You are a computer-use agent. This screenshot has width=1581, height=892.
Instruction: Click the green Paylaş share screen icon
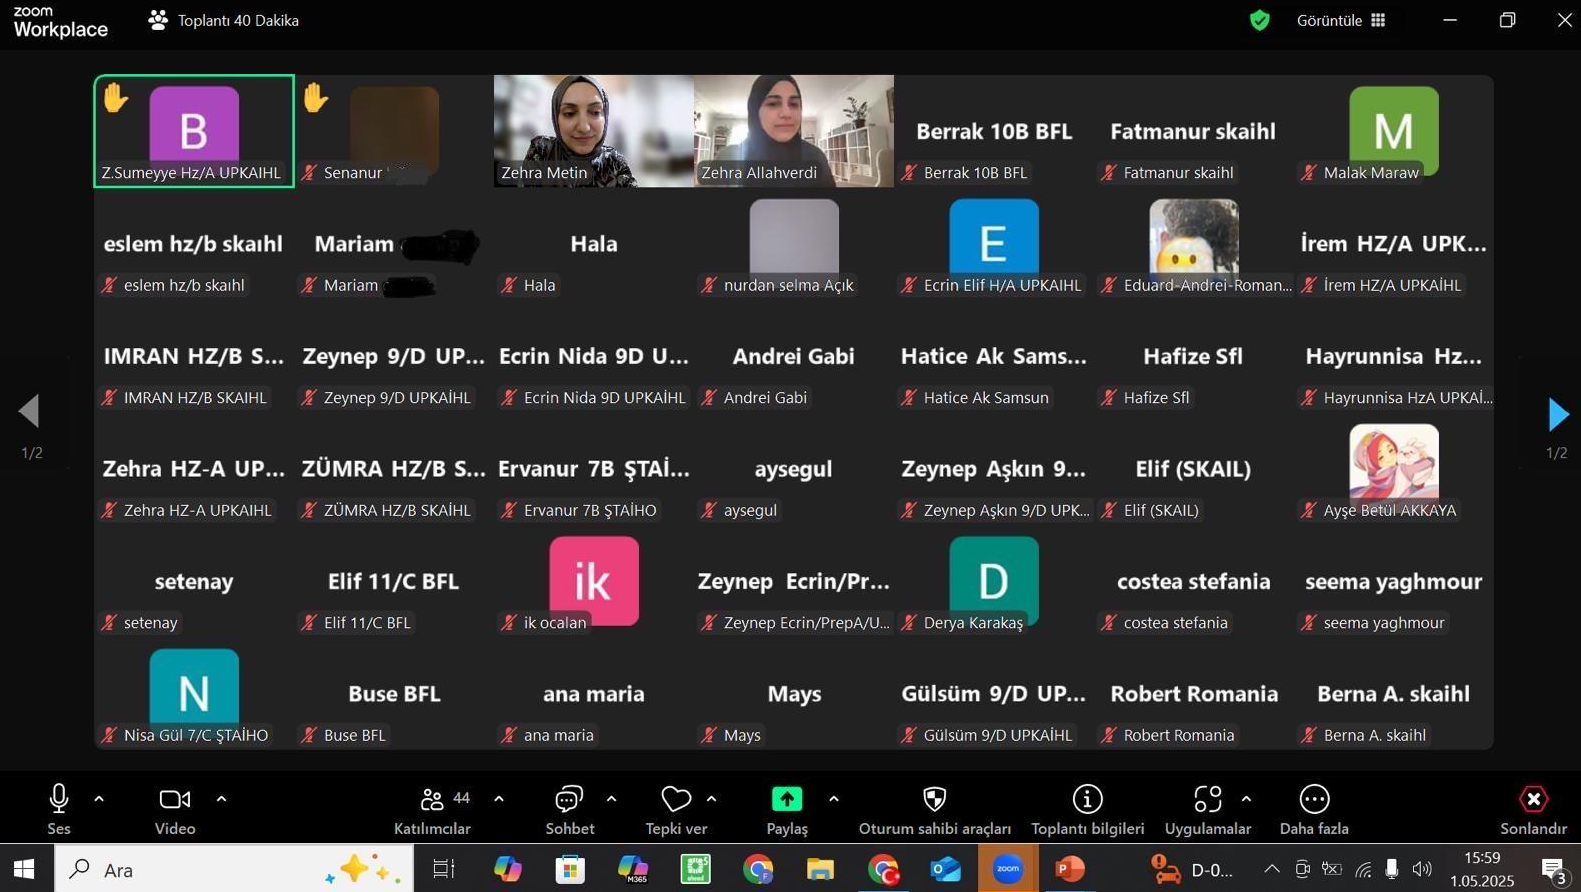(x=787, y=799)
